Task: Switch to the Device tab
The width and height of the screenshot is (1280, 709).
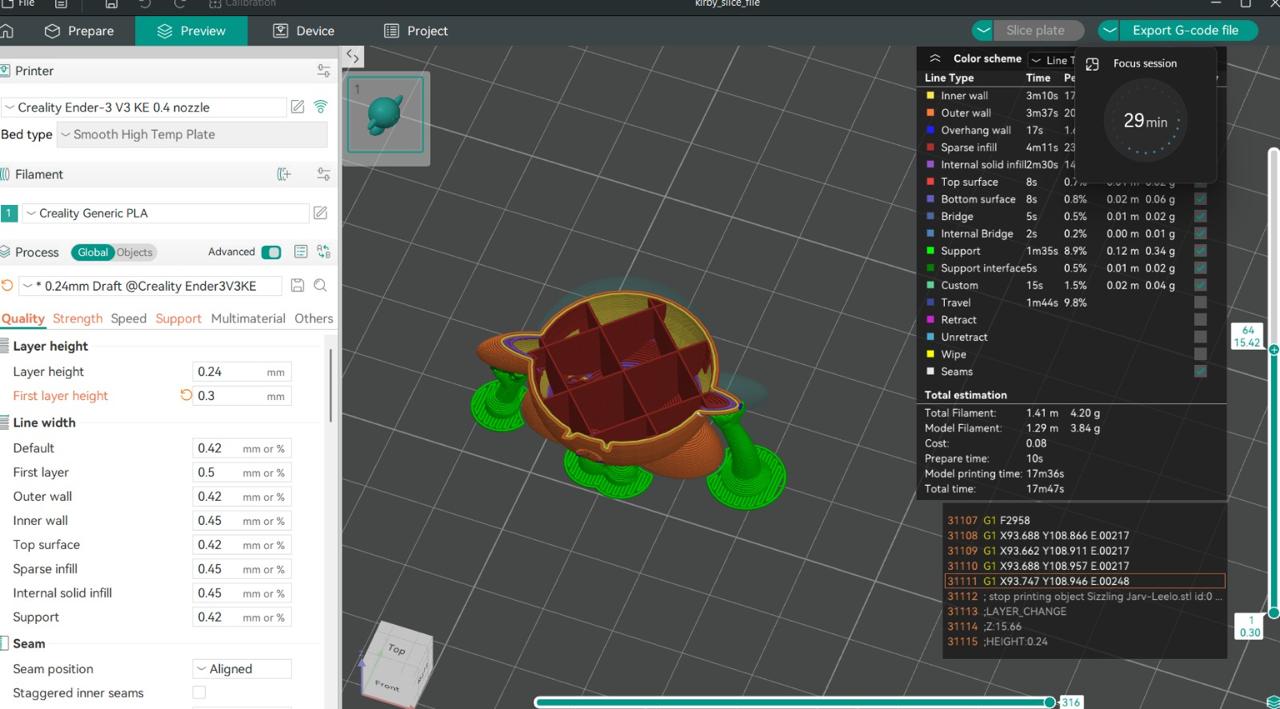Action: [x=304, y=31]
